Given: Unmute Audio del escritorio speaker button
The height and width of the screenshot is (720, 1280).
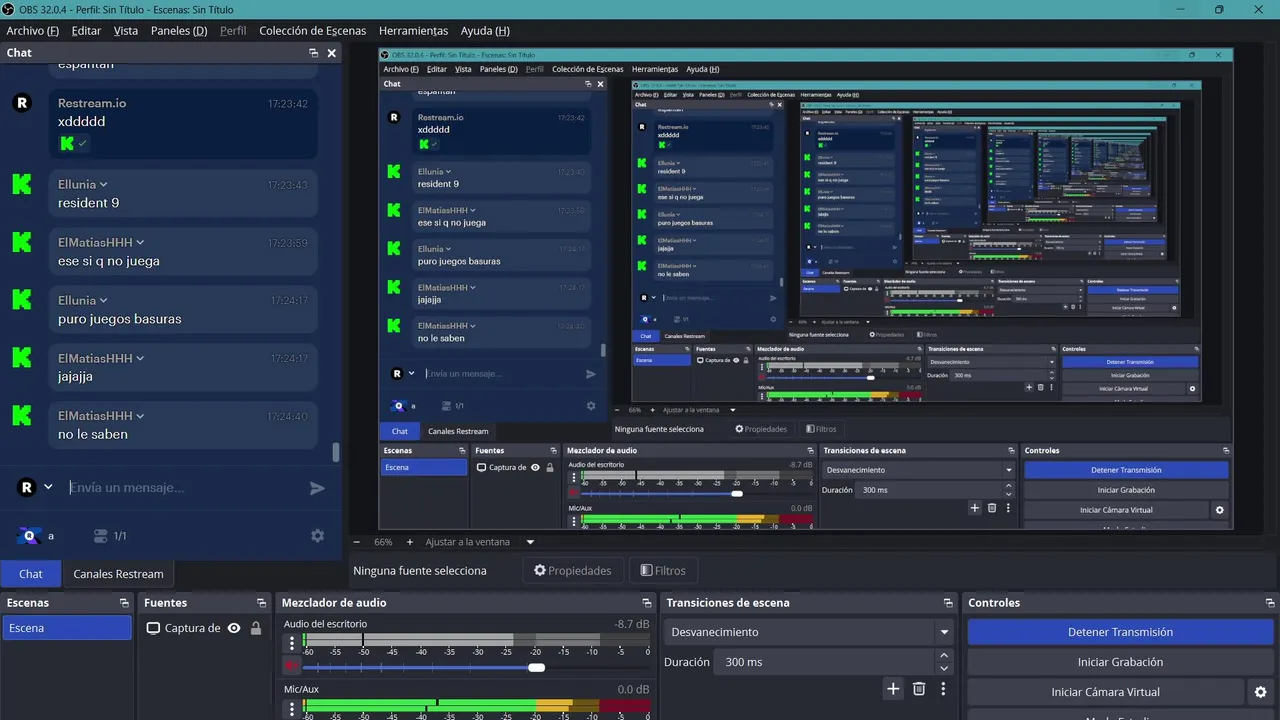Looking at the screenshot, I should point(292,666).
